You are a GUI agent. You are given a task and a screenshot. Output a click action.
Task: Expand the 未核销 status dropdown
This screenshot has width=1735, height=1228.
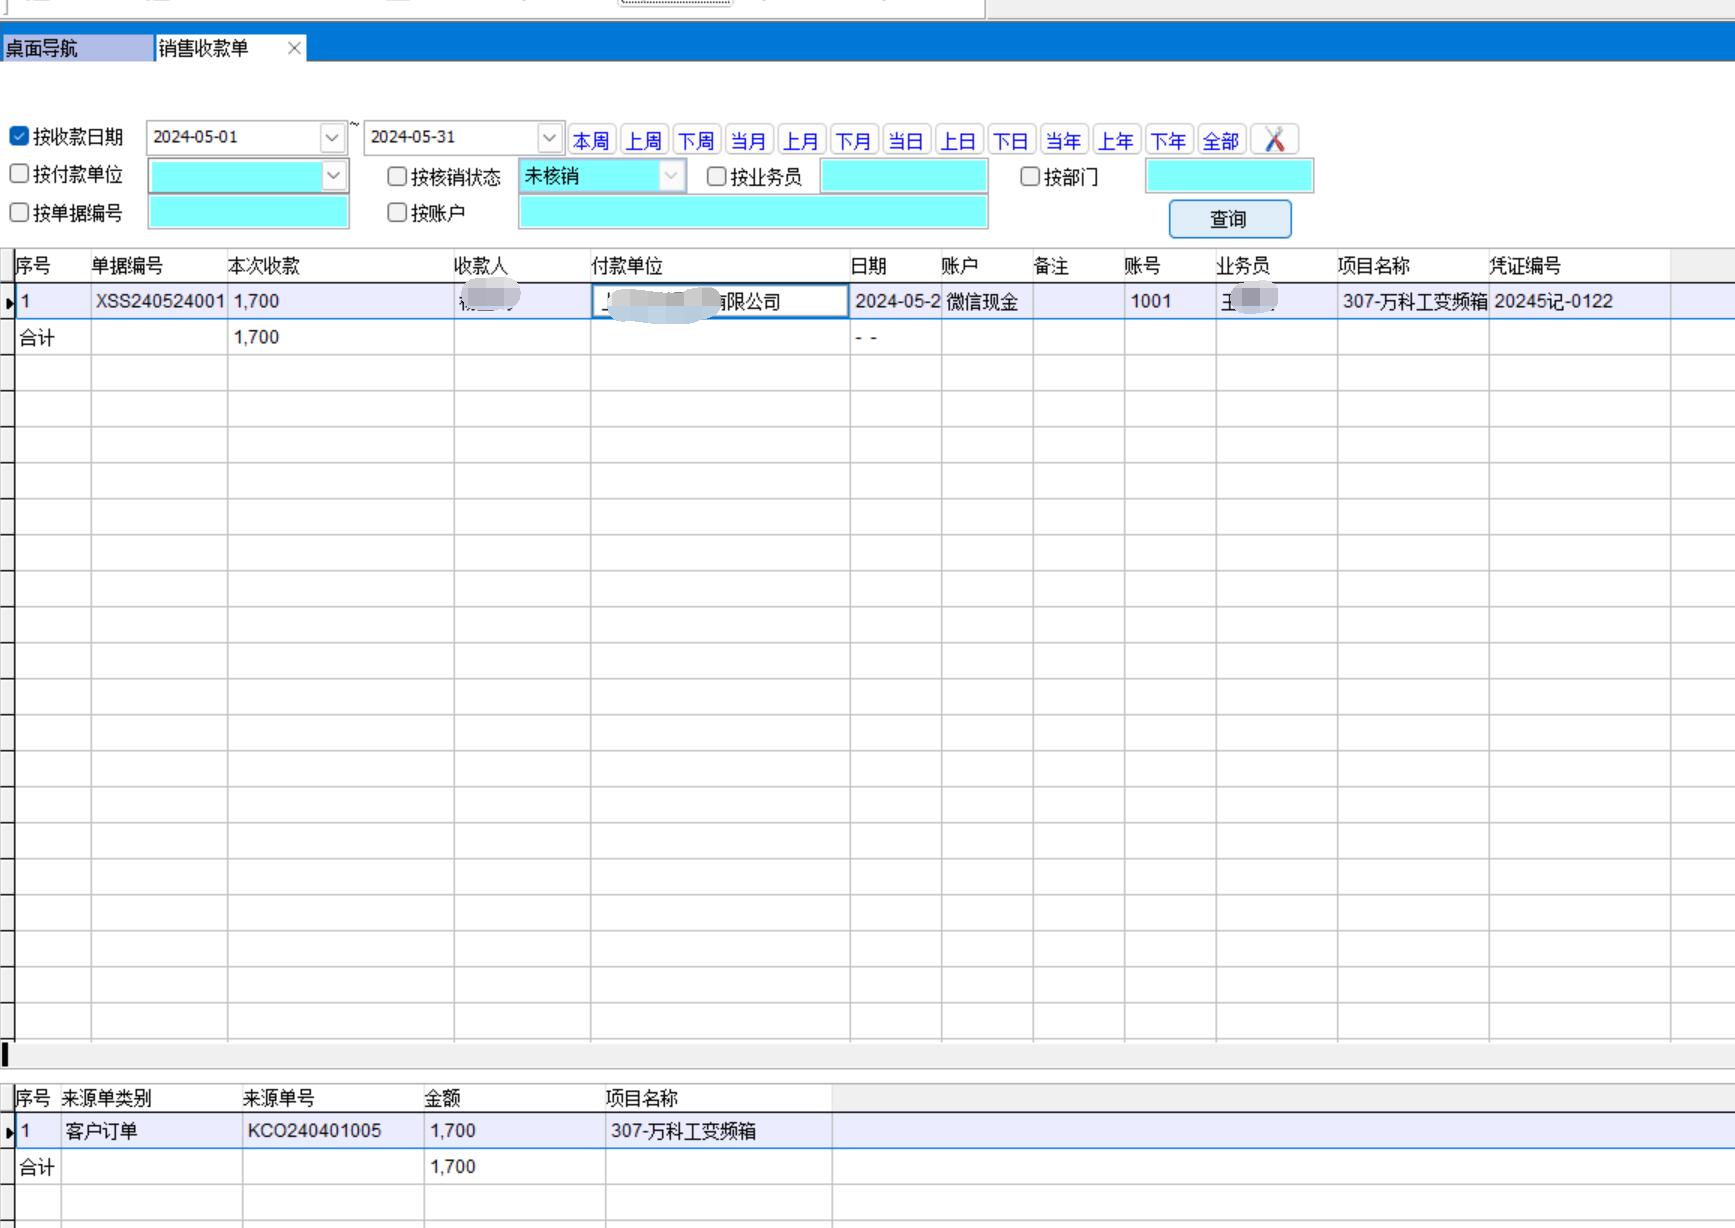click(671, 176)
